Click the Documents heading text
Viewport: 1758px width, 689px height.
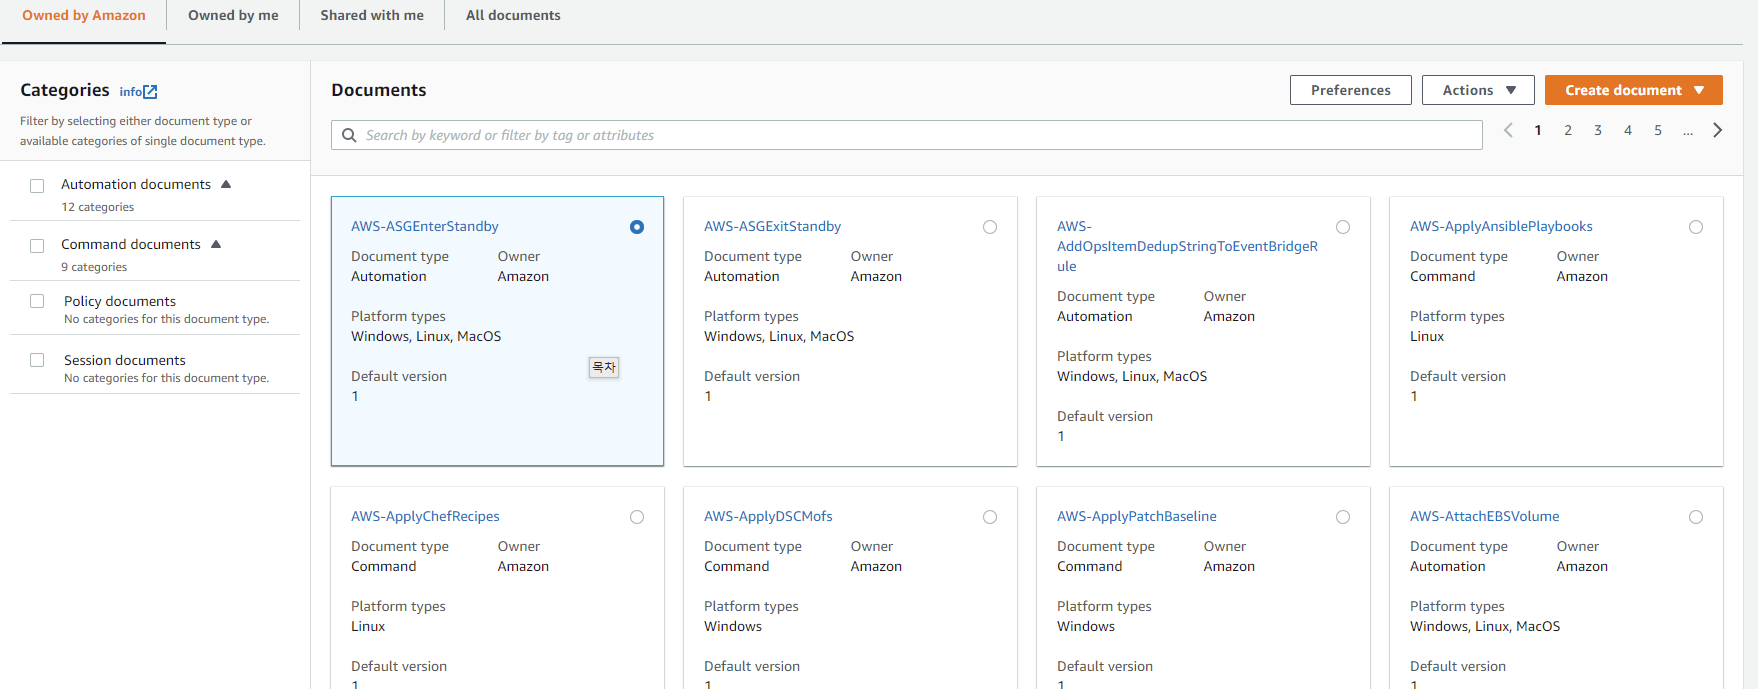(379, 90)
